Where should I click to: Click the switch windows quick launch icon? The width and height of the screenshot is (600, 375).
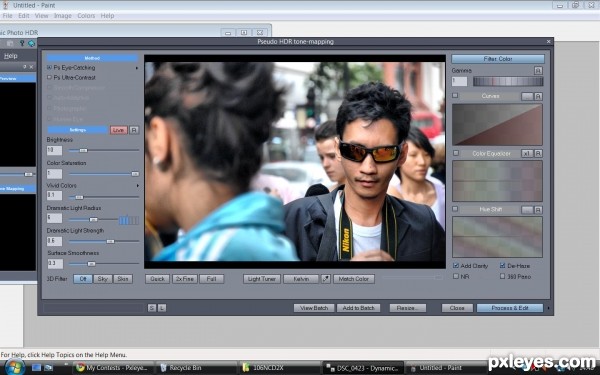point(49,367)
